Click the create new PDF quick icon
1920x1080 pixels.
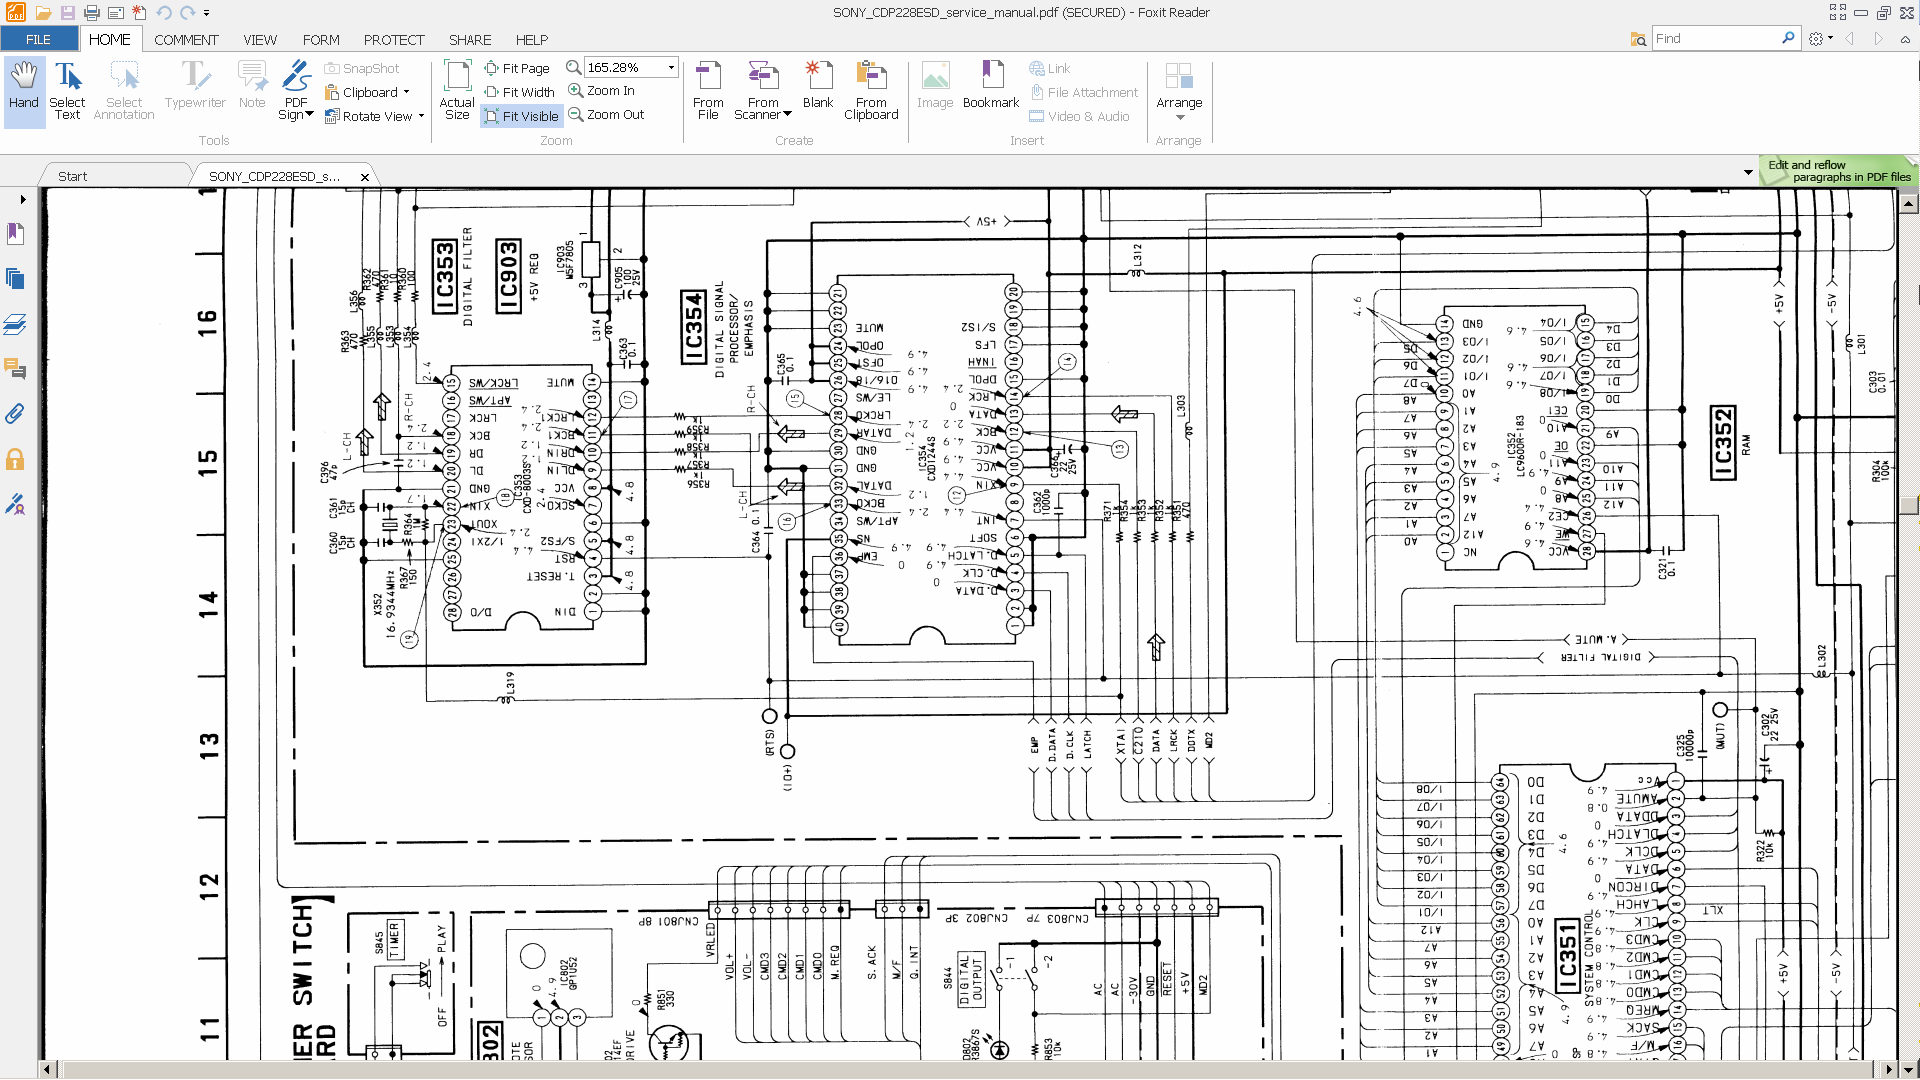[139, 13]
